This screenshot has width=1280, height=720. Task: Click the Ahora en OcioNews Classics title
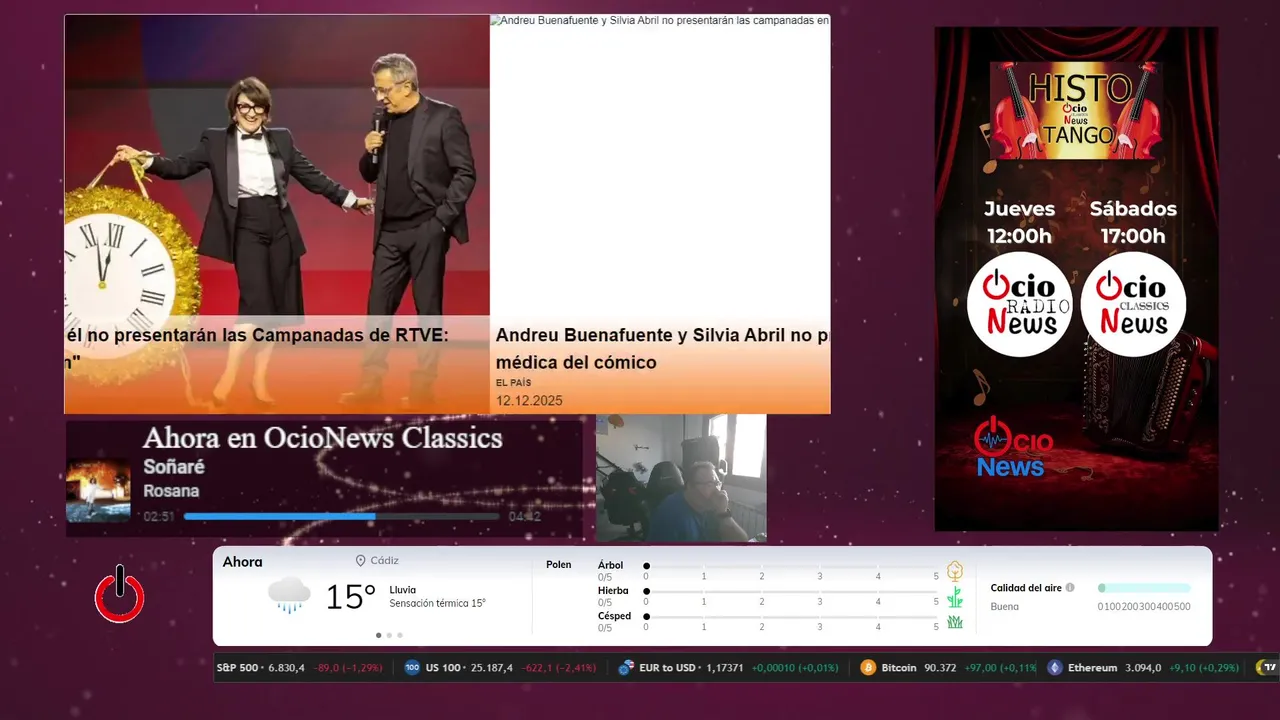[x=323, y=437]
